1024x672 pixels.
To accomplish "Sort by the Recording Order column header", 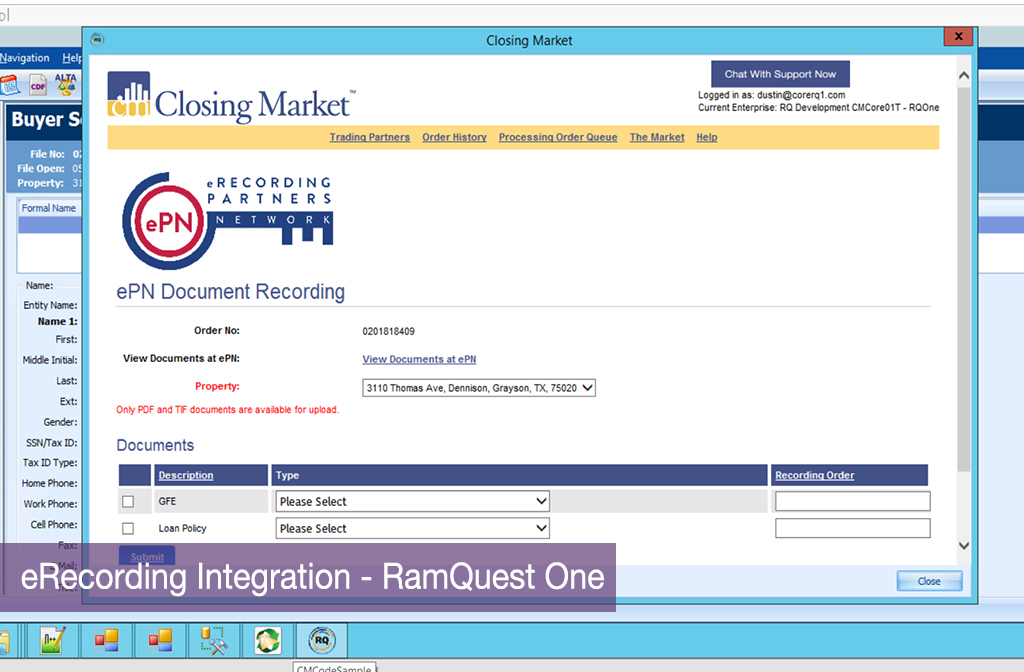I will (814, 476).
